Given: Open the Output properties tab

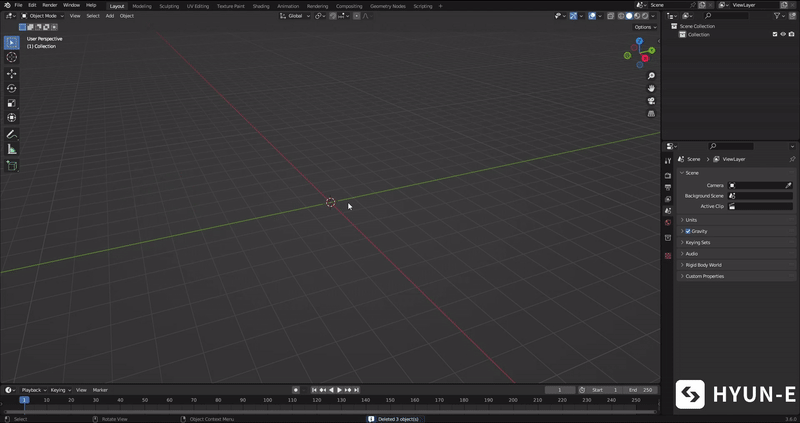Looking at the screenshot, I should point(668,187).
